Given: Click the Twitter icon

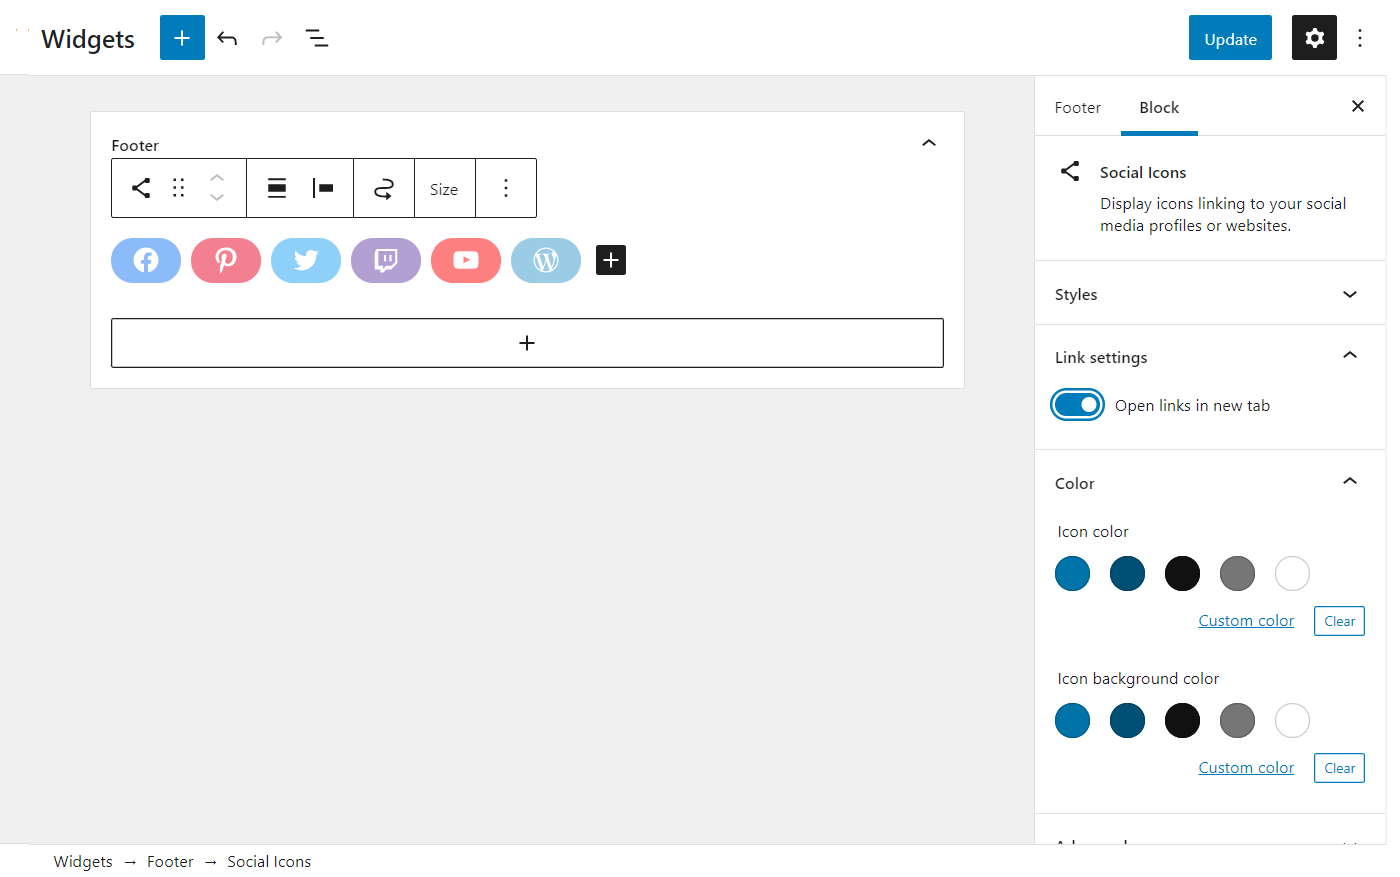Looking at the screenshot, I should point(306,260).
